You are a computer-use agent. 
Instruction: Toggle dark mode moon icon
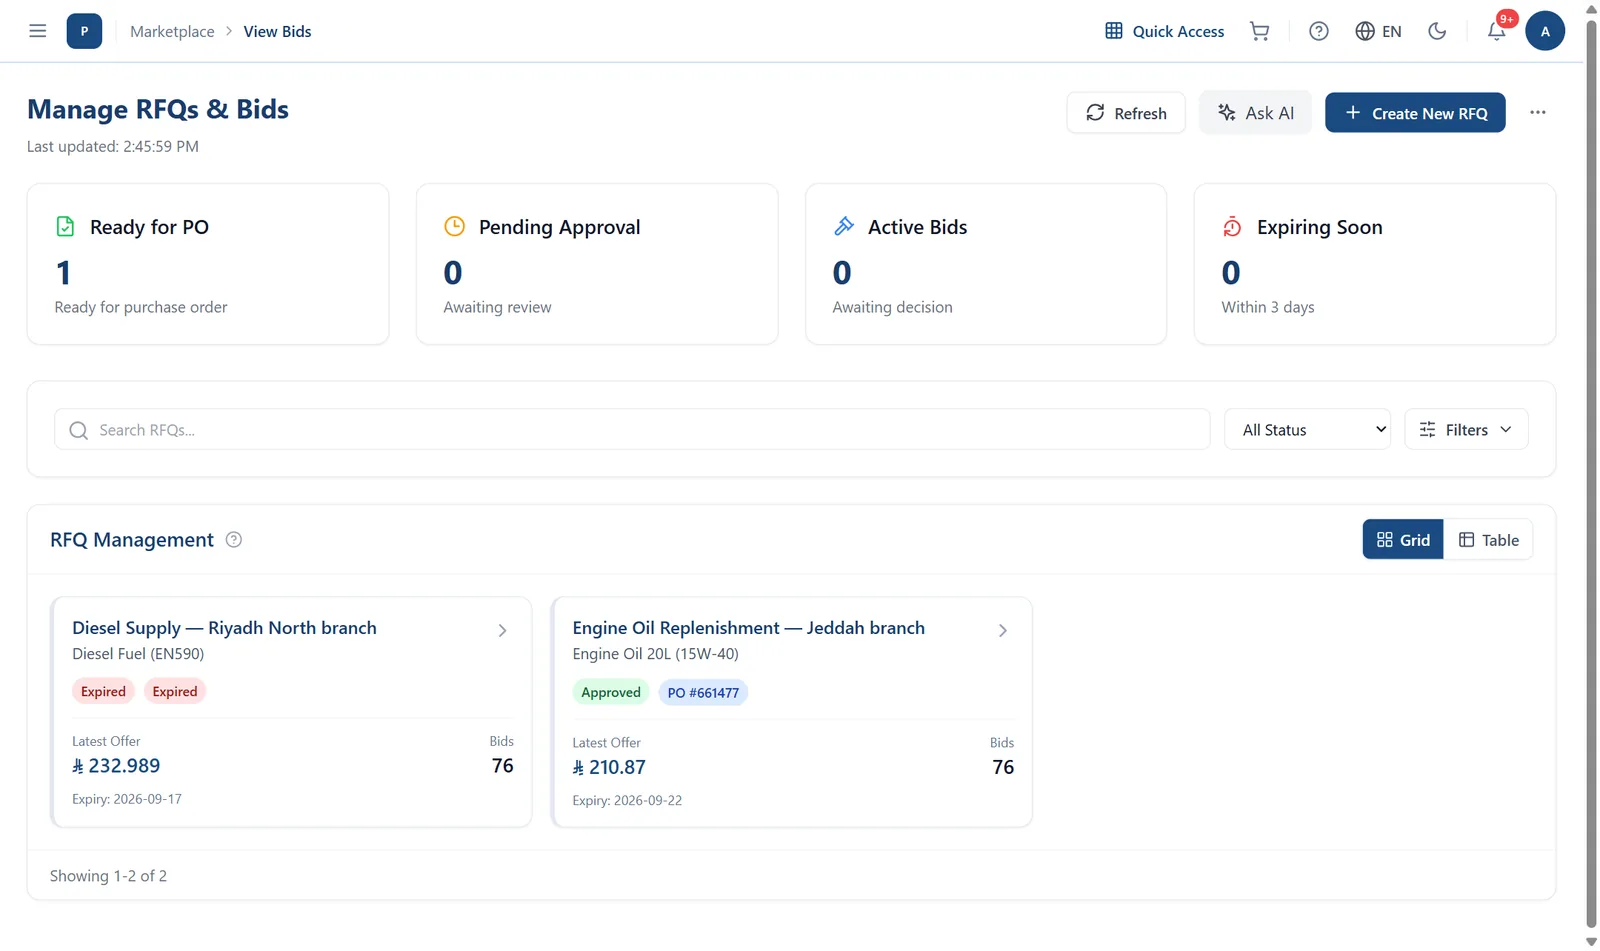click(x=1437, y=31)
